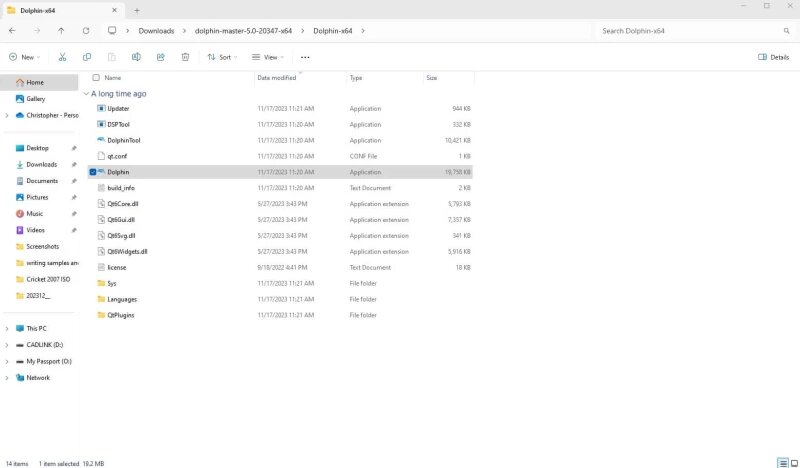
Task: Toggle the Details pane button
Action: [773, 57]
